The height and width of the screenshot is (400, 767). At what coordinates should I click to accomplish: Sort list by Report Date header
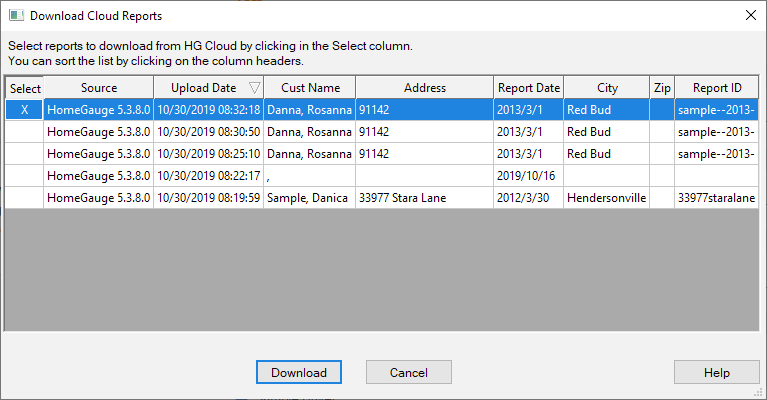(x=529, y=88)
